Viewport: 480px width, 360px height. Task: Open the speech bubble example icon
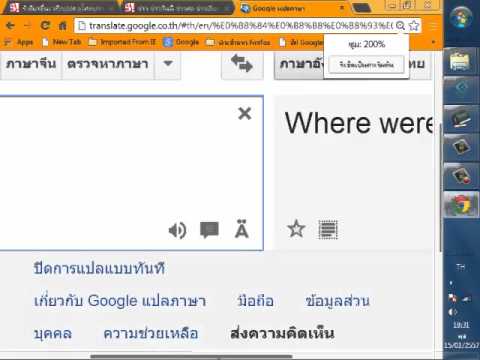209,230
